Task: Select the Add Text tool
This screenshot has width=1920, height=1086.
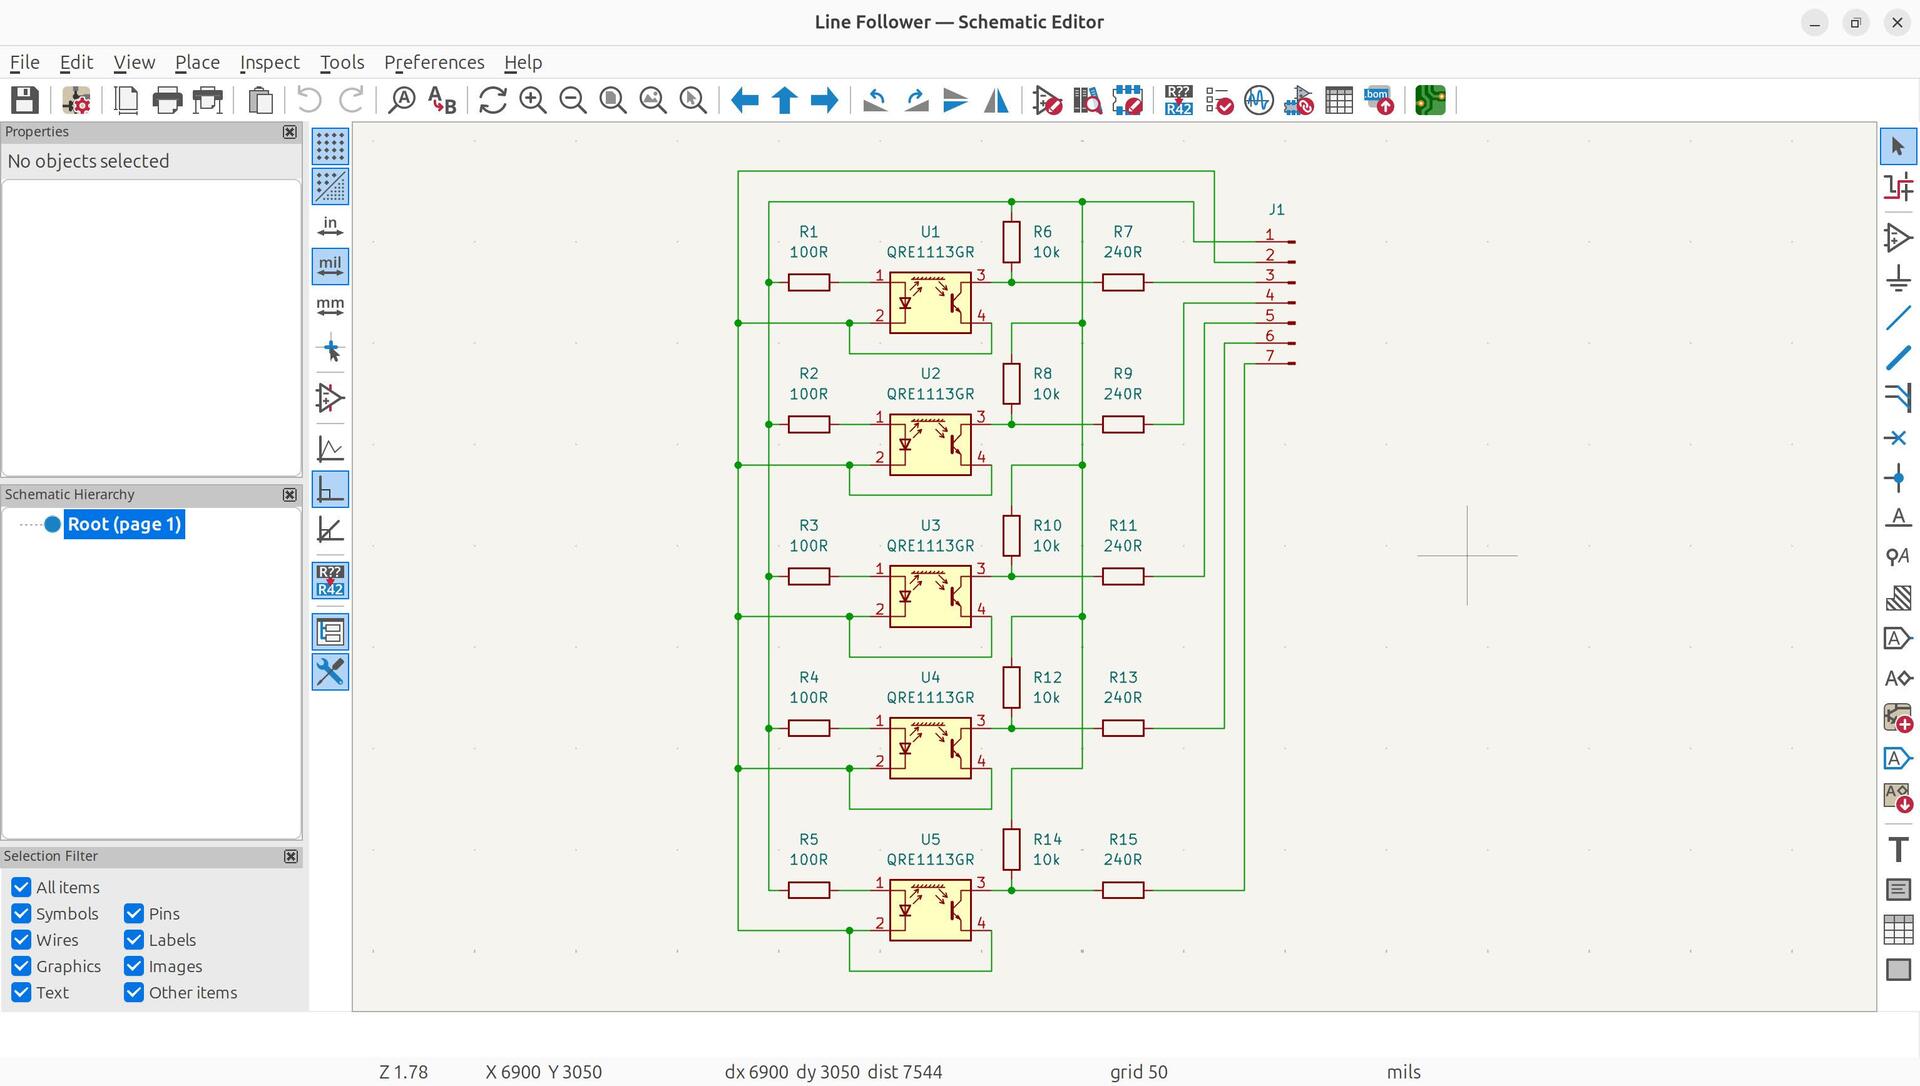Action: [1898, 849]
